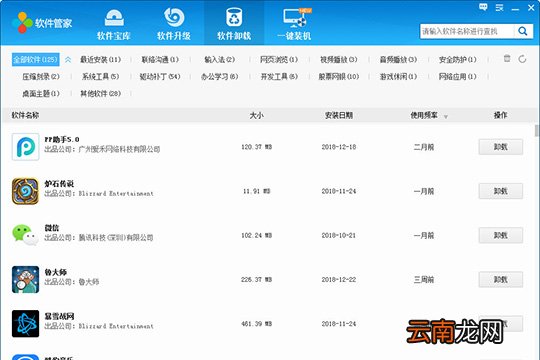Filter by 开发工具(6)
This screenshot has height=360, width=540.
click(279, 76)
